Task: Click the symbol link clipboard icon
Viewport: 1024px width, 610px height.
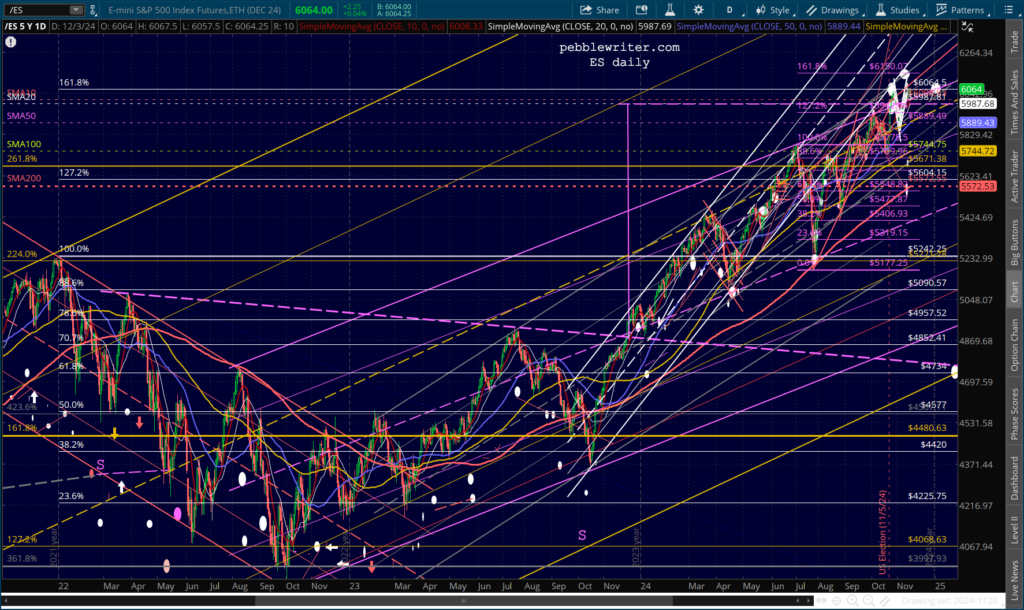Action: tap(93, 10)
